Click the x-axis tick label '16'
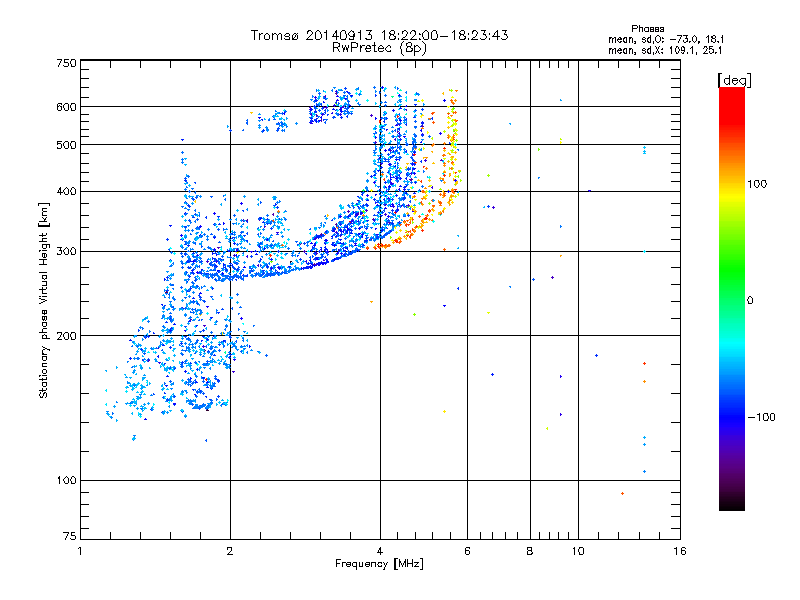Image resolution: width=800 pixels, height=600 pixels. [680, 551]
